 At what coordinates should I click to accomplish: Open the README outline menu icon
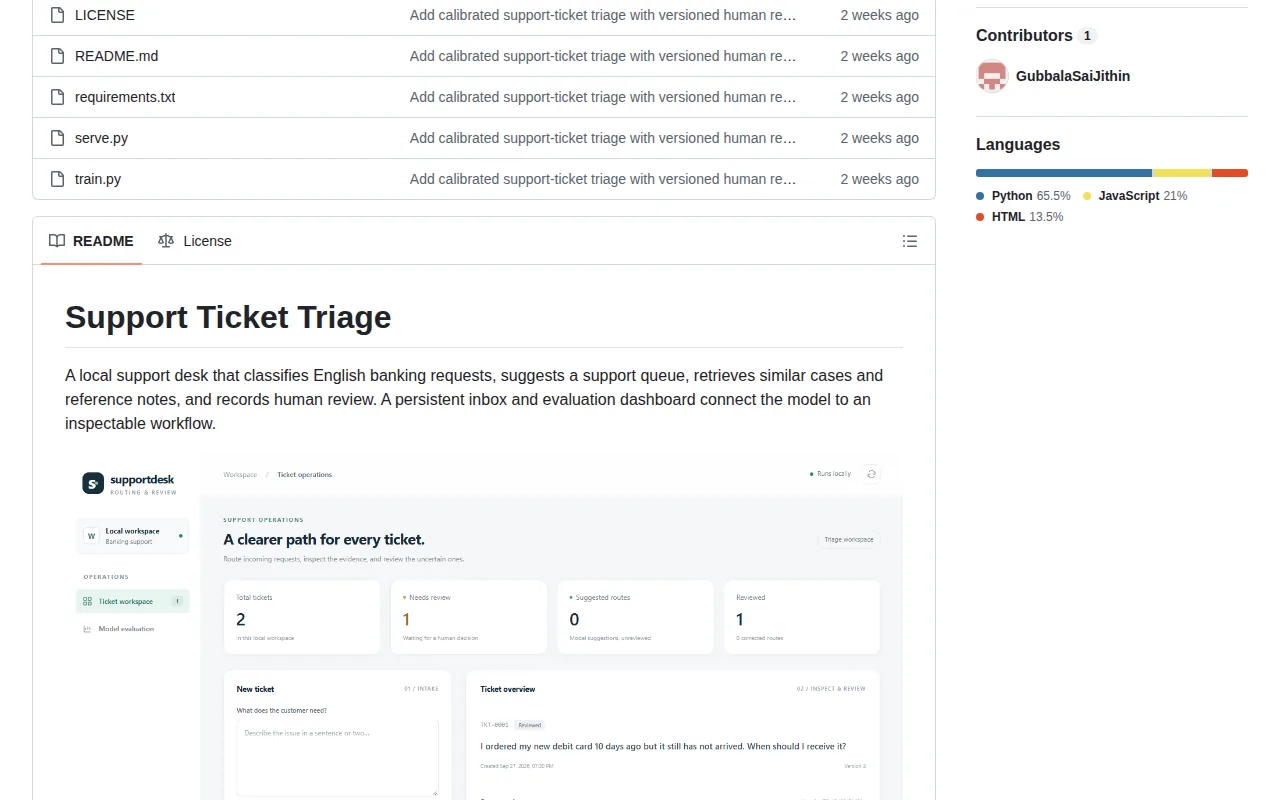[910, 241]
